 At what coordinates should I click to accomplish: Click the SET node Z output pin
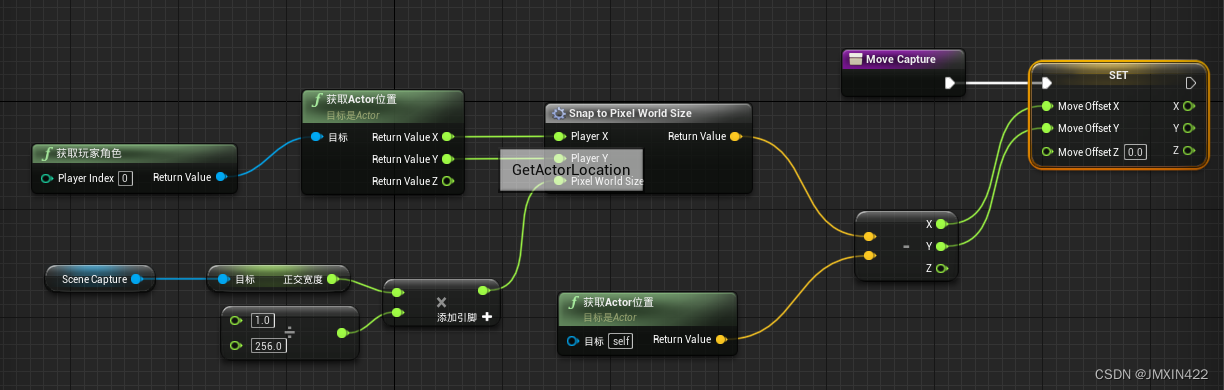click(1188, 151)
